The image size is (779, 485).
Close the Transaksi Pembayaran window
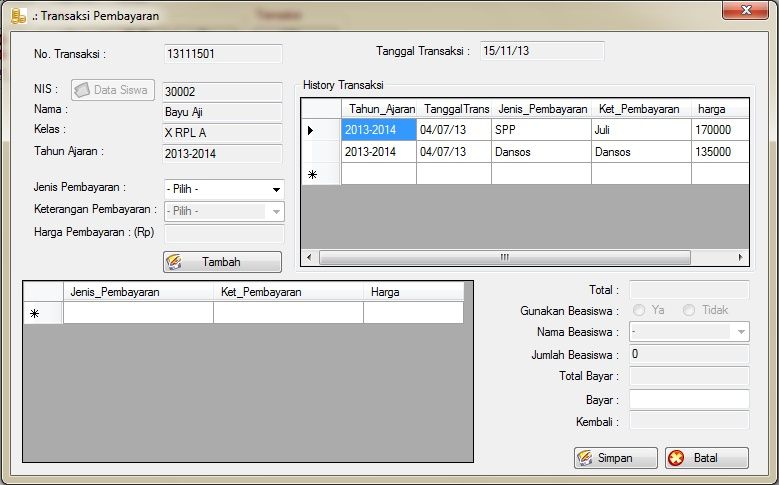pos(745,10)
